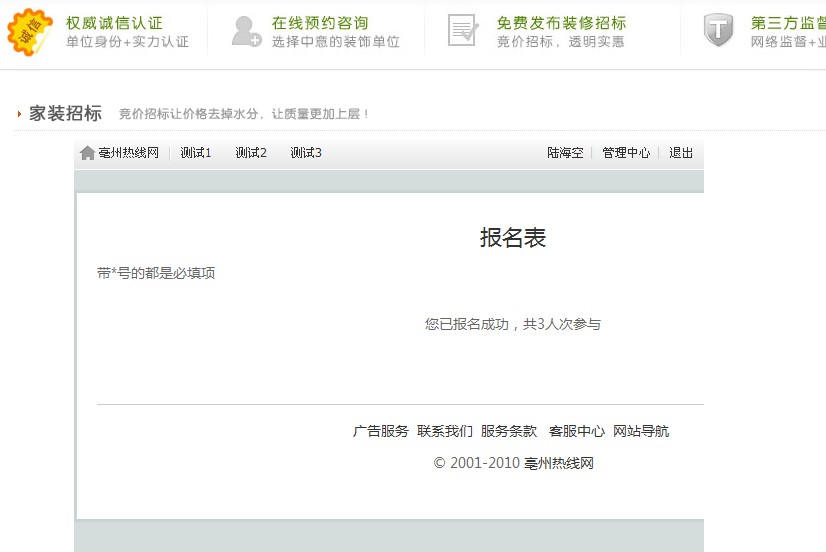Open 网站导航 footer link
826x552 pixels.
pos(641,431)
